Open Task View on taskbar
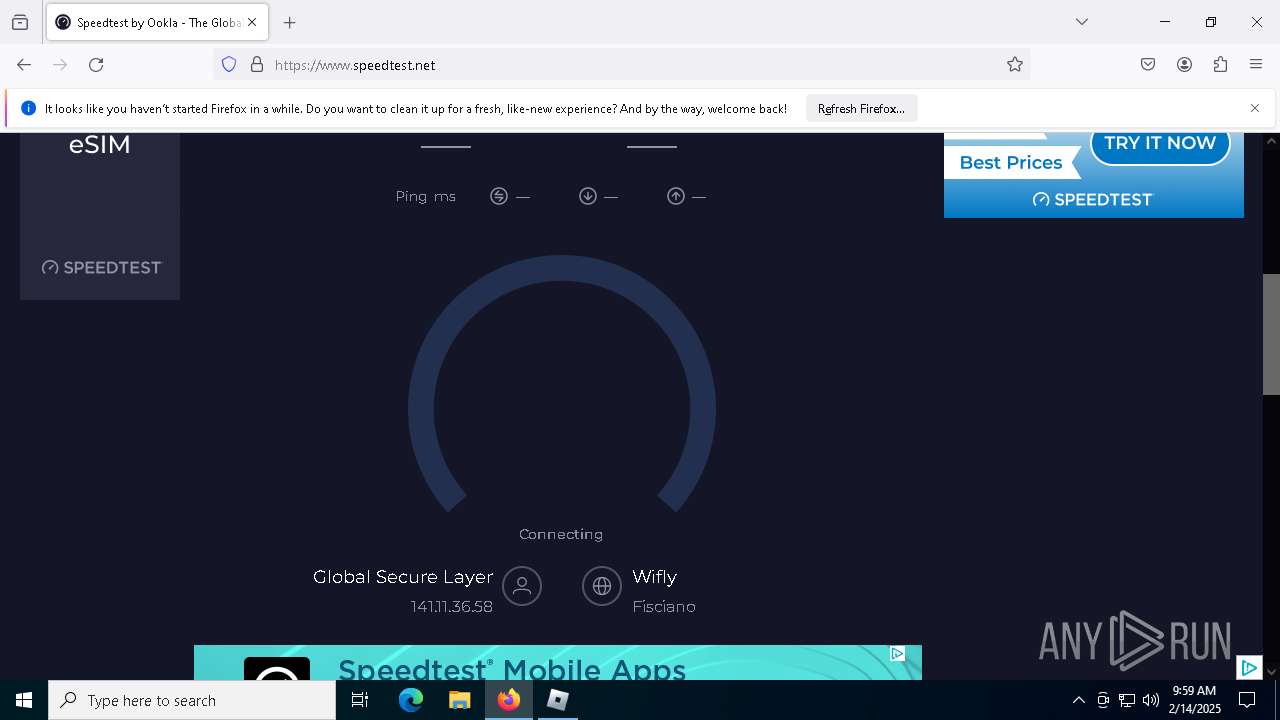 360,700
